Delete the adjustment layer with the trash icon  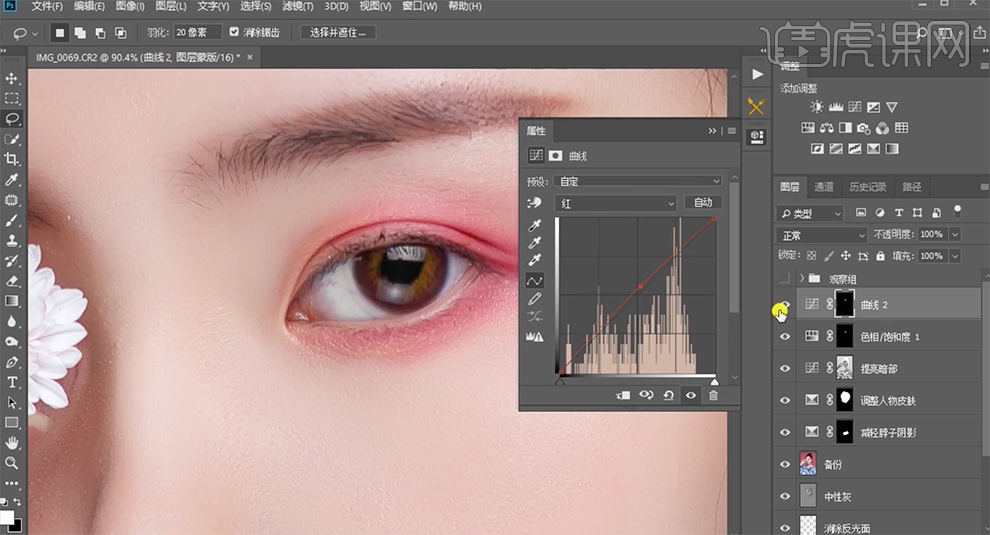713,395
